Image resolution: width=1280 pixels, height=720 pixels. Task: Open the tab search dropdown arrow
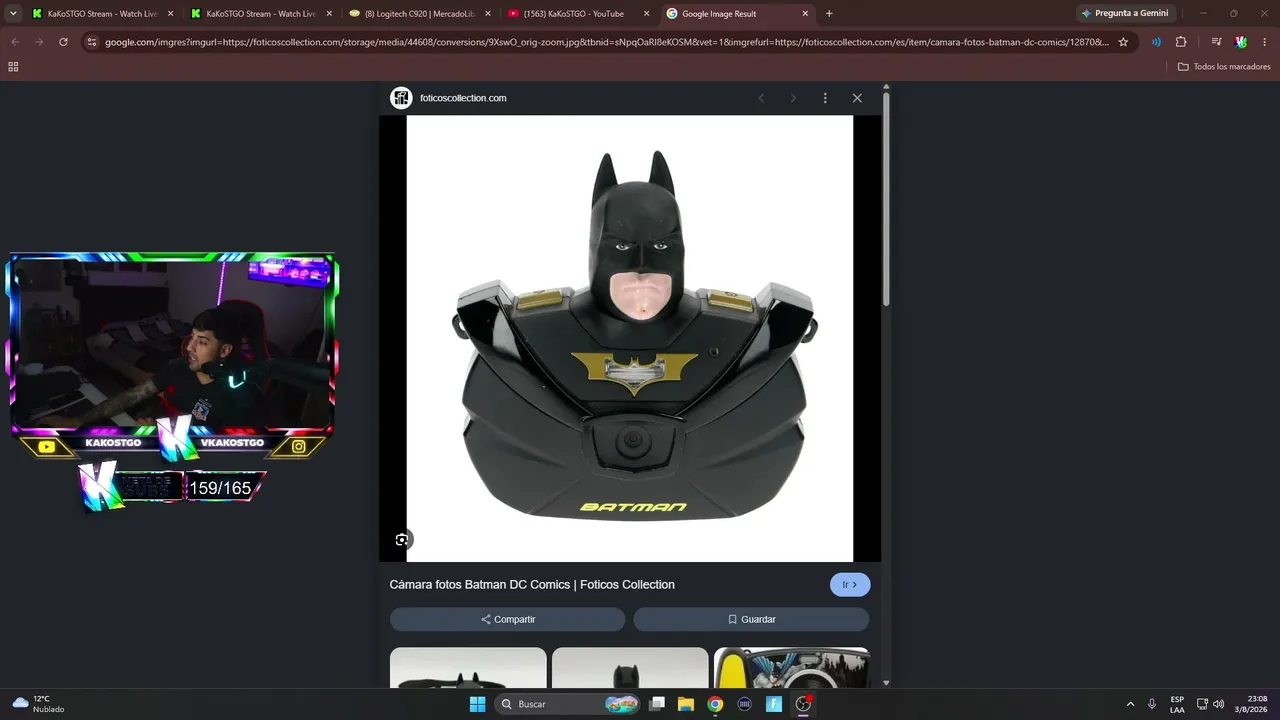tap(13, 14)
